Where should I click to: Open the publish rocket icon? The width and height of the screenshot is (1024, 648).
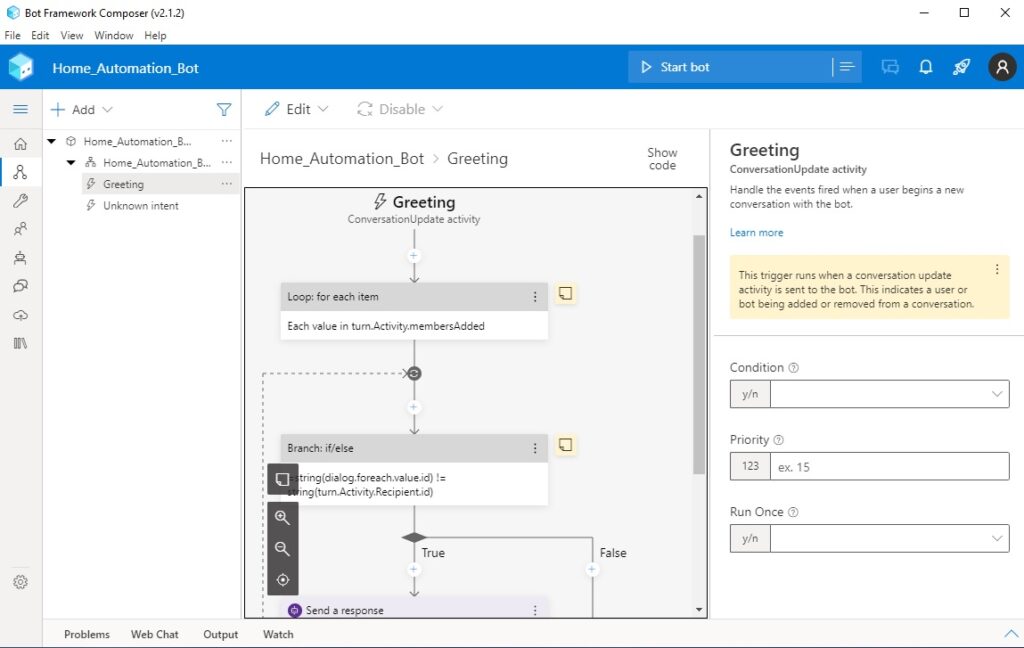961,67
